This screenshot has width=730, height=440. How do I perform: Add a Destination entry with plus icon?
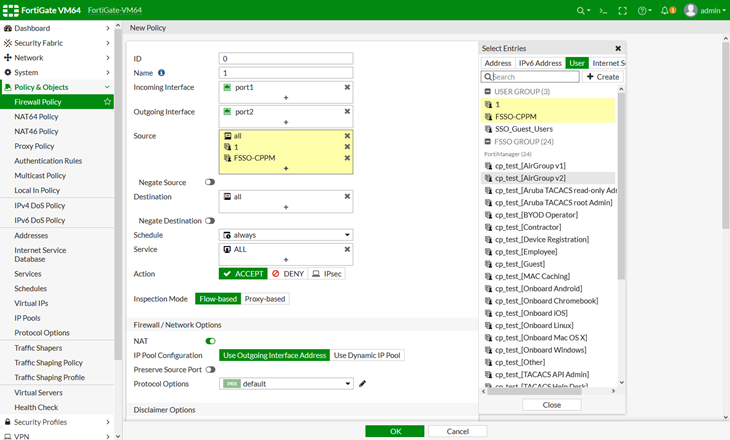(286, 207)
